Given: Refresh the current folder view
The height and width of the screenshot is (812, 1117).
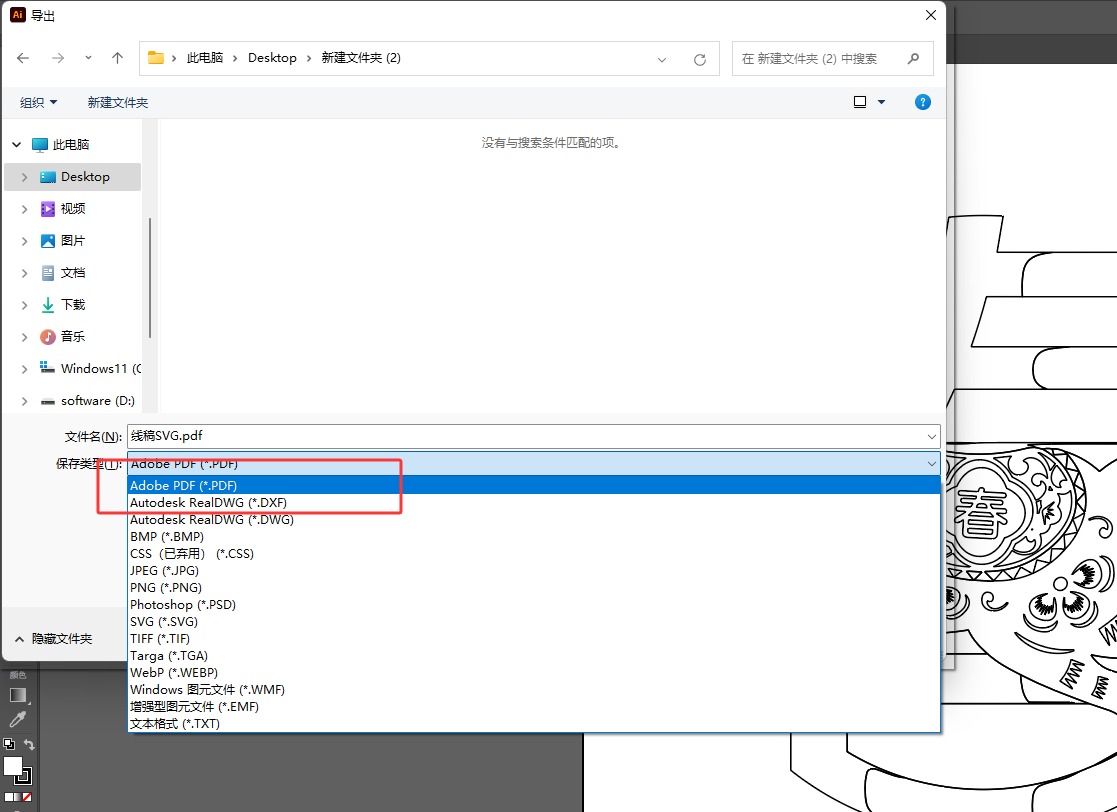Looking at the screenshot, I should pyautogui.click(x=698, y=58).
